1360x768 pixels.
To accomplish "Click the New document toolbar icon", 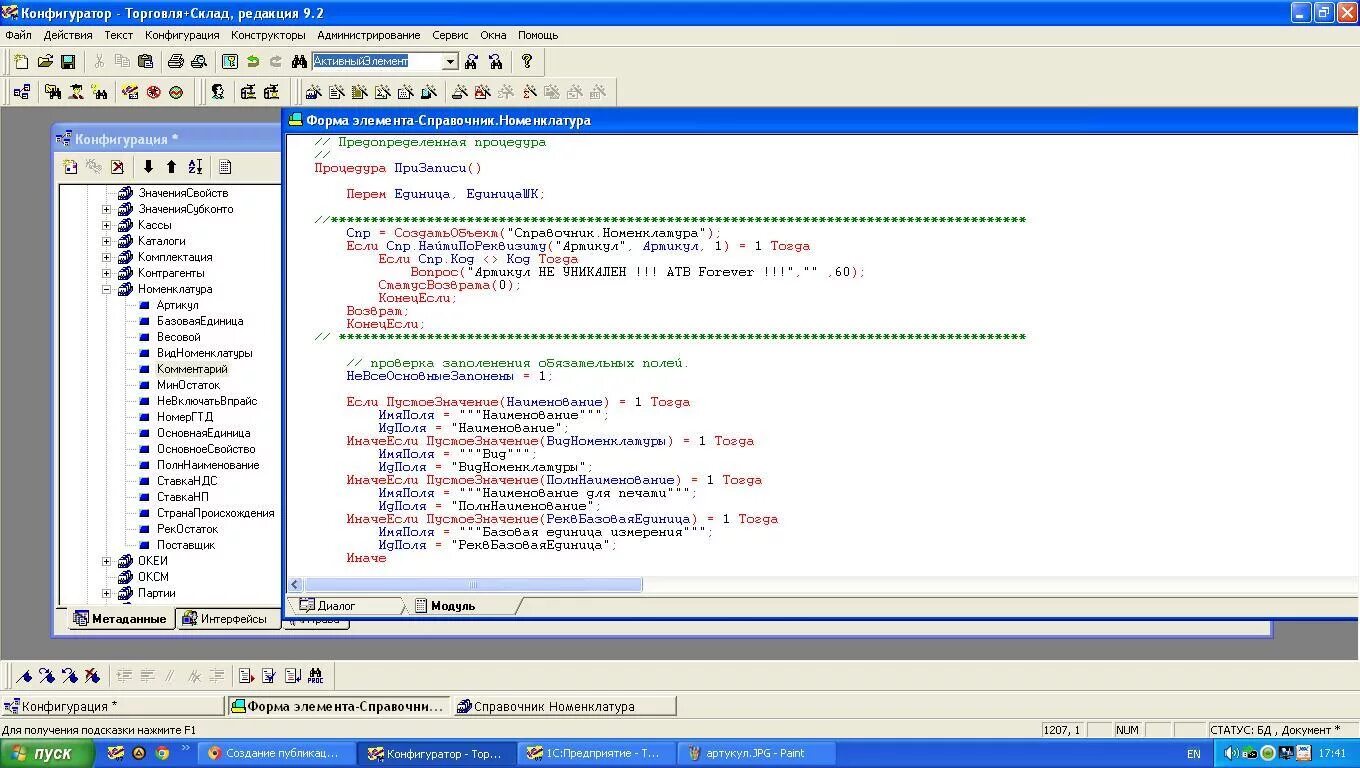I will (x=21, y=62).
